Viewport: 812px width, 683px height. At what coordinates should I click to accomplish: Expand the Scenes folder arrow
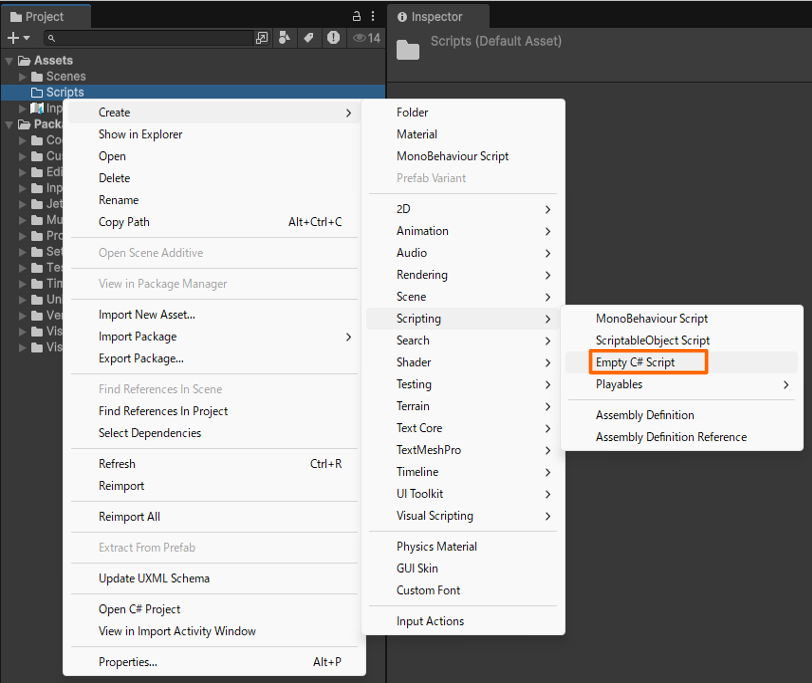[22, 76]
